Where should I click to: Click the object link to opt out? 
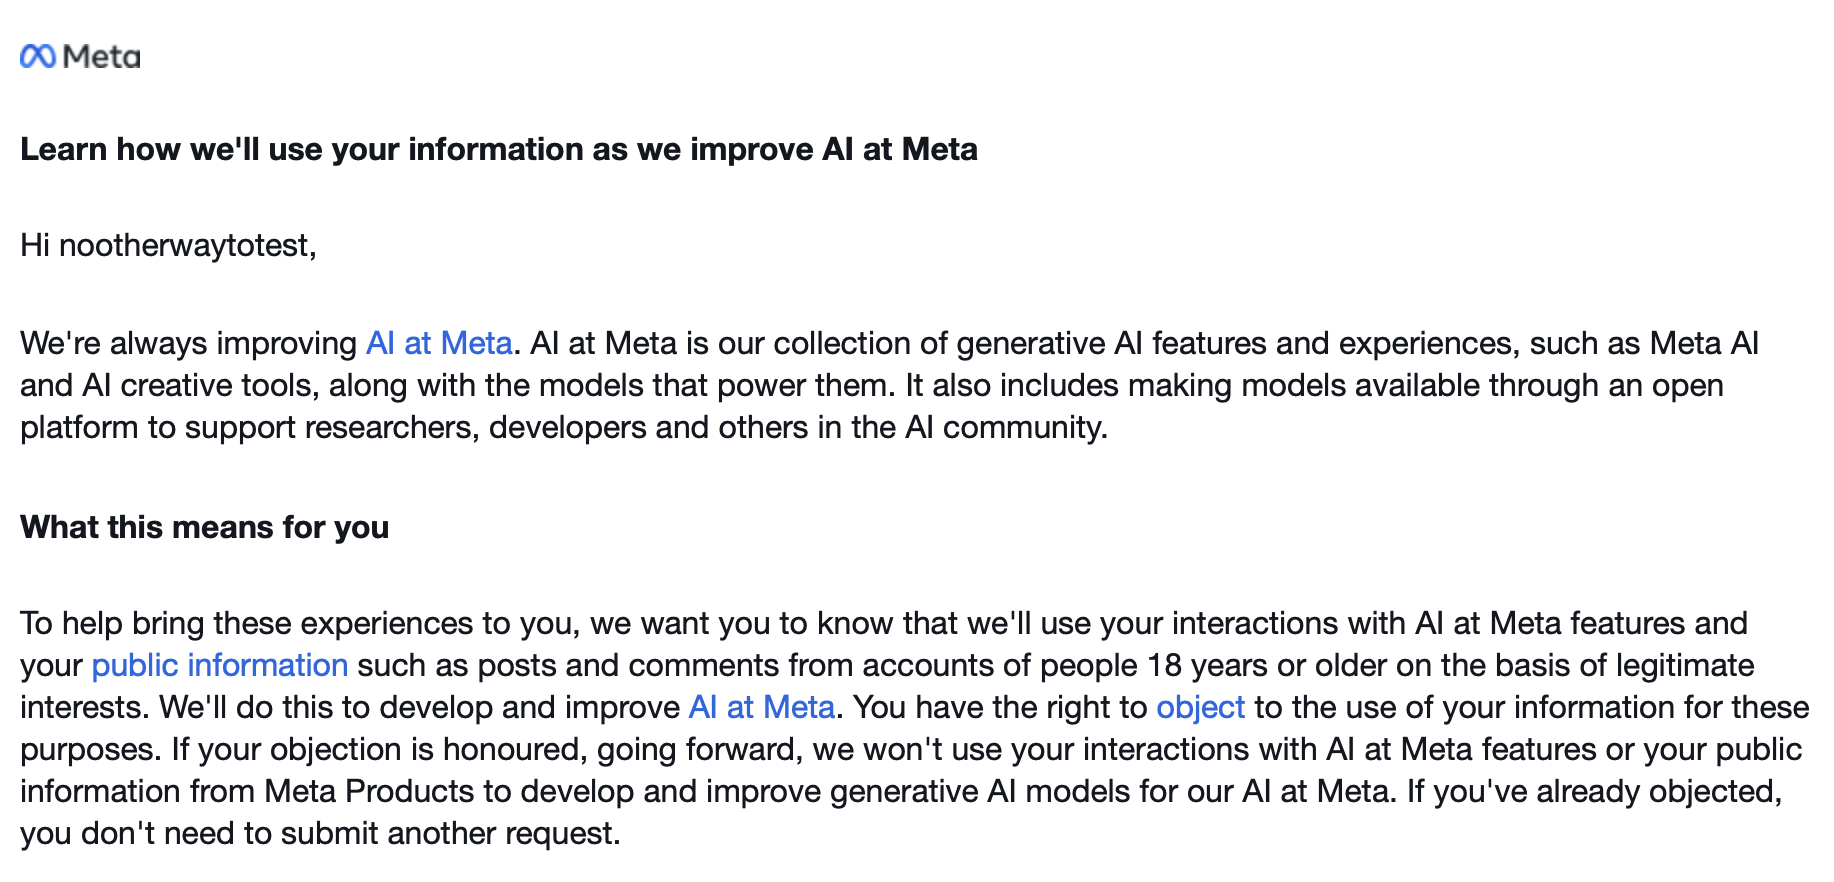tap(1200, 707)
